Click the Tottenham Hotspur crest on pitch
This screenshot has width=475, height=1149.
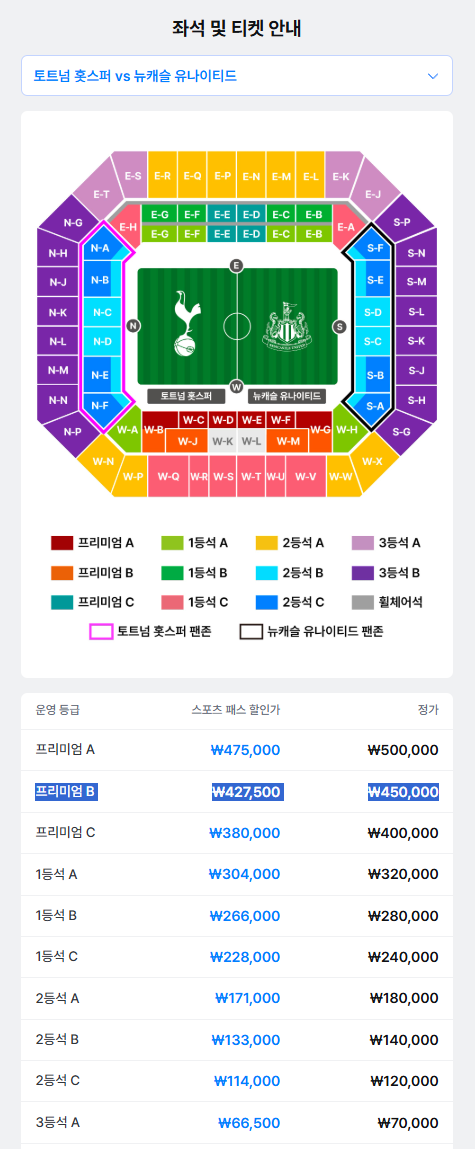pyautogui.click(x=183, y=323)
